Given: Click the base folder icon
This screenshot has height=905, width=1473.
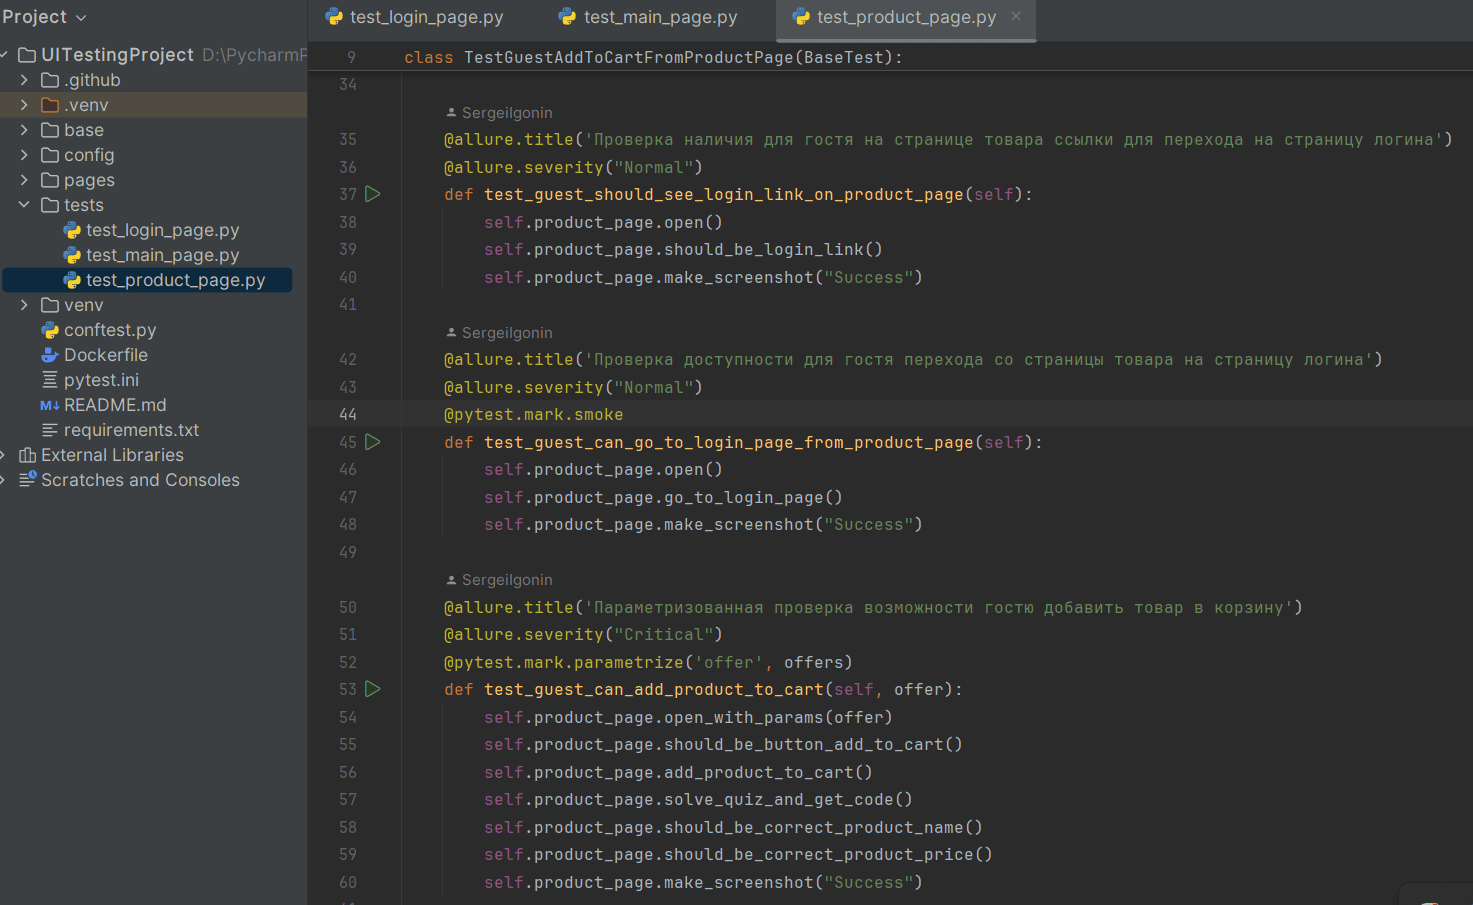Looking at the screenshot, I should [x=50, y=130].
